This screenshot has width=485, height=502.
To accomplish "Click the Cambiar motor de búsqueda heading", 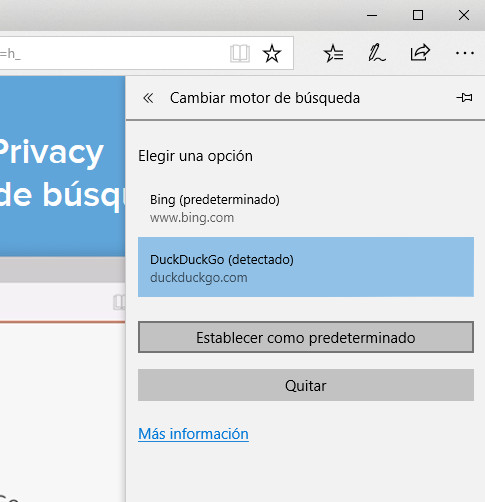I will (265, 98).
